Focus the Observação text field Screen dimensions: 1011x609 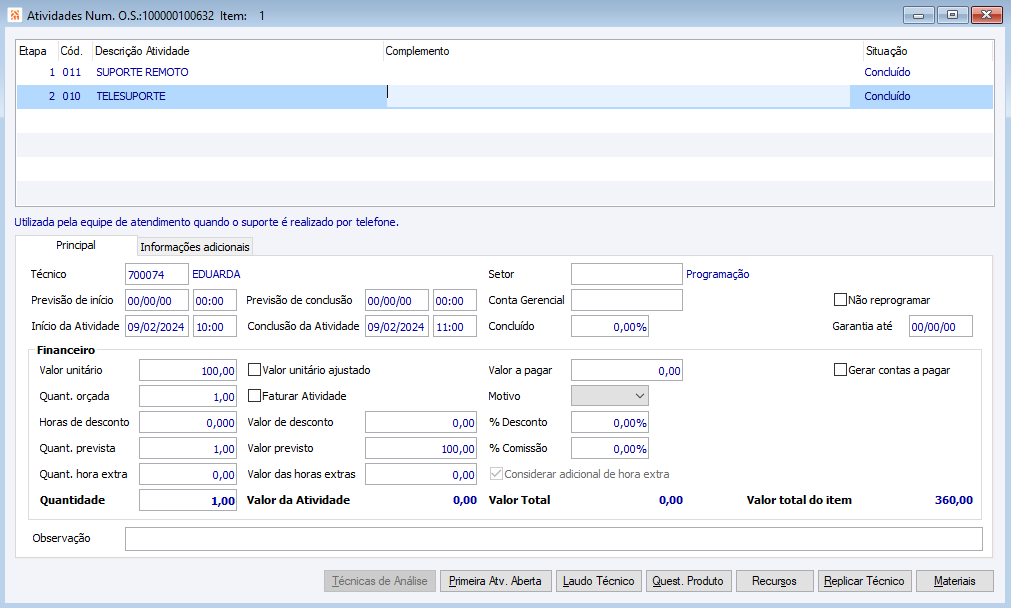[553, 539]
